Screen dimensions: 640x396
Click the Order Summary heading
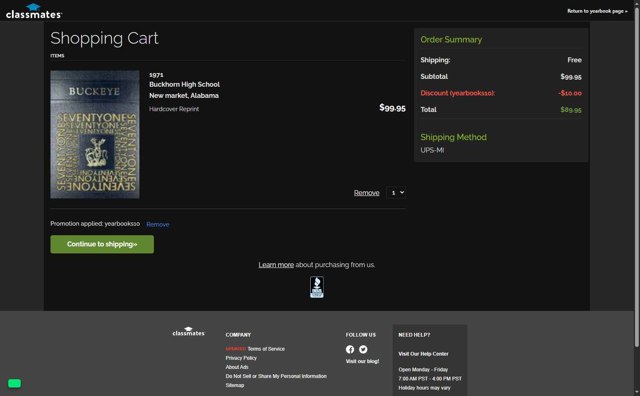451,40
